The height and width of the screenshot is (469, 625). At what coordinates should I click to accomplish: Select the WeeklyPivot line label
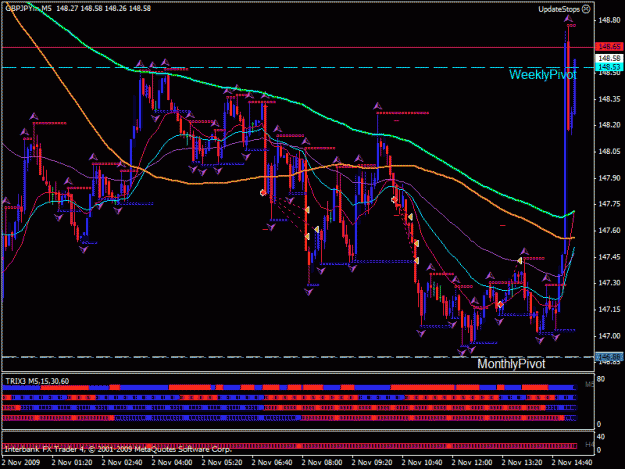tap(542, 75)
